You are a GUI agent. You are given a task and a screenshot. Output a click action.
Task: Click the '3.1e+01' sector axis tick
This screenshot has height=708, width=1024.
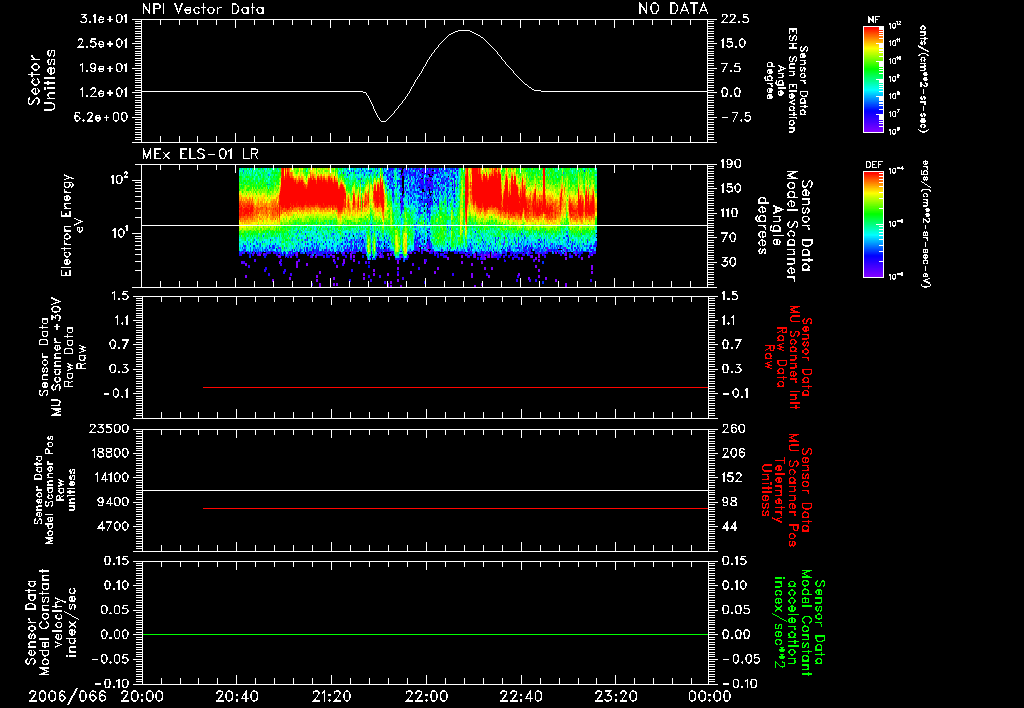(104, 18)
